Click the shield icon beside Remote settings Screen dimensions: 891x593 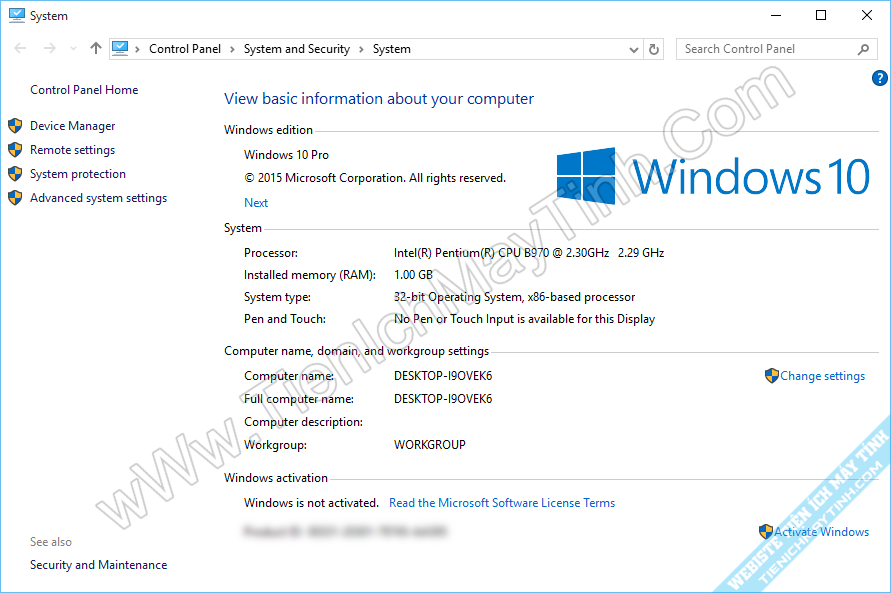click(x=15, y=150)
